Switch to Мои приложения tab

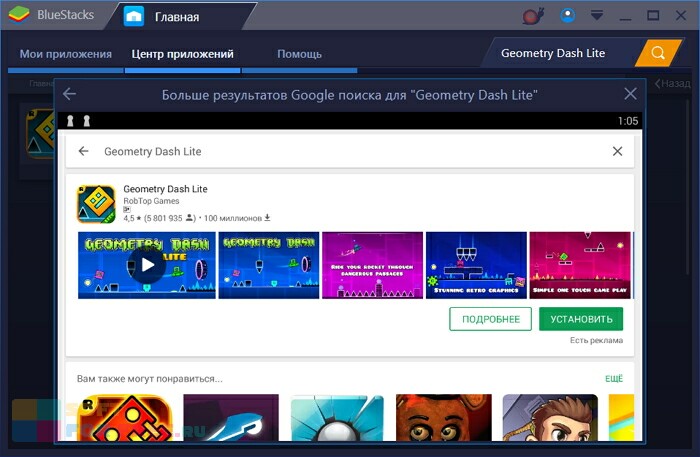pos(66,54)
